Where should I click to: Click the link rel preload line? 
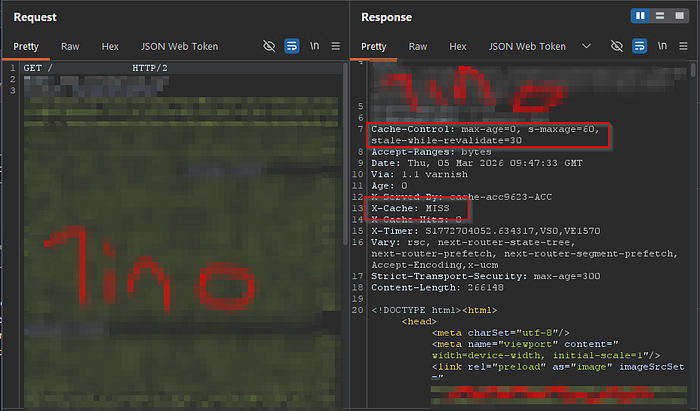pos(558,366)
